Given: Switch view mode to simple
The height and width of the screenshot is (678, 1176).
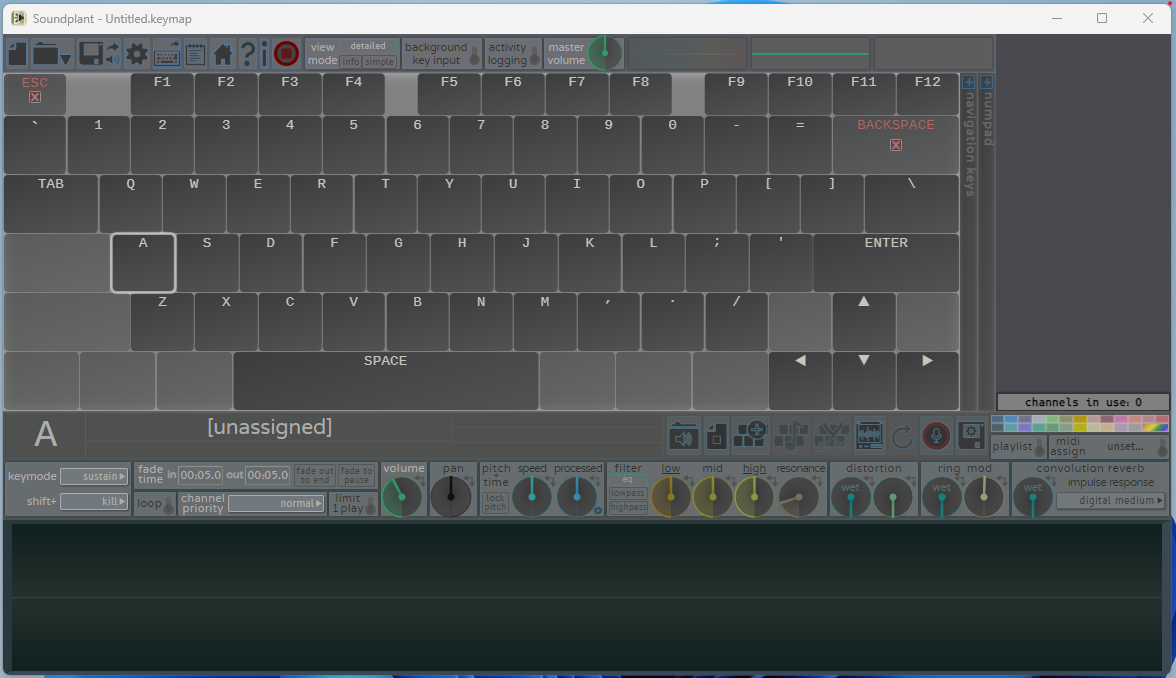Looking at the screenshot, I should 380,62.
